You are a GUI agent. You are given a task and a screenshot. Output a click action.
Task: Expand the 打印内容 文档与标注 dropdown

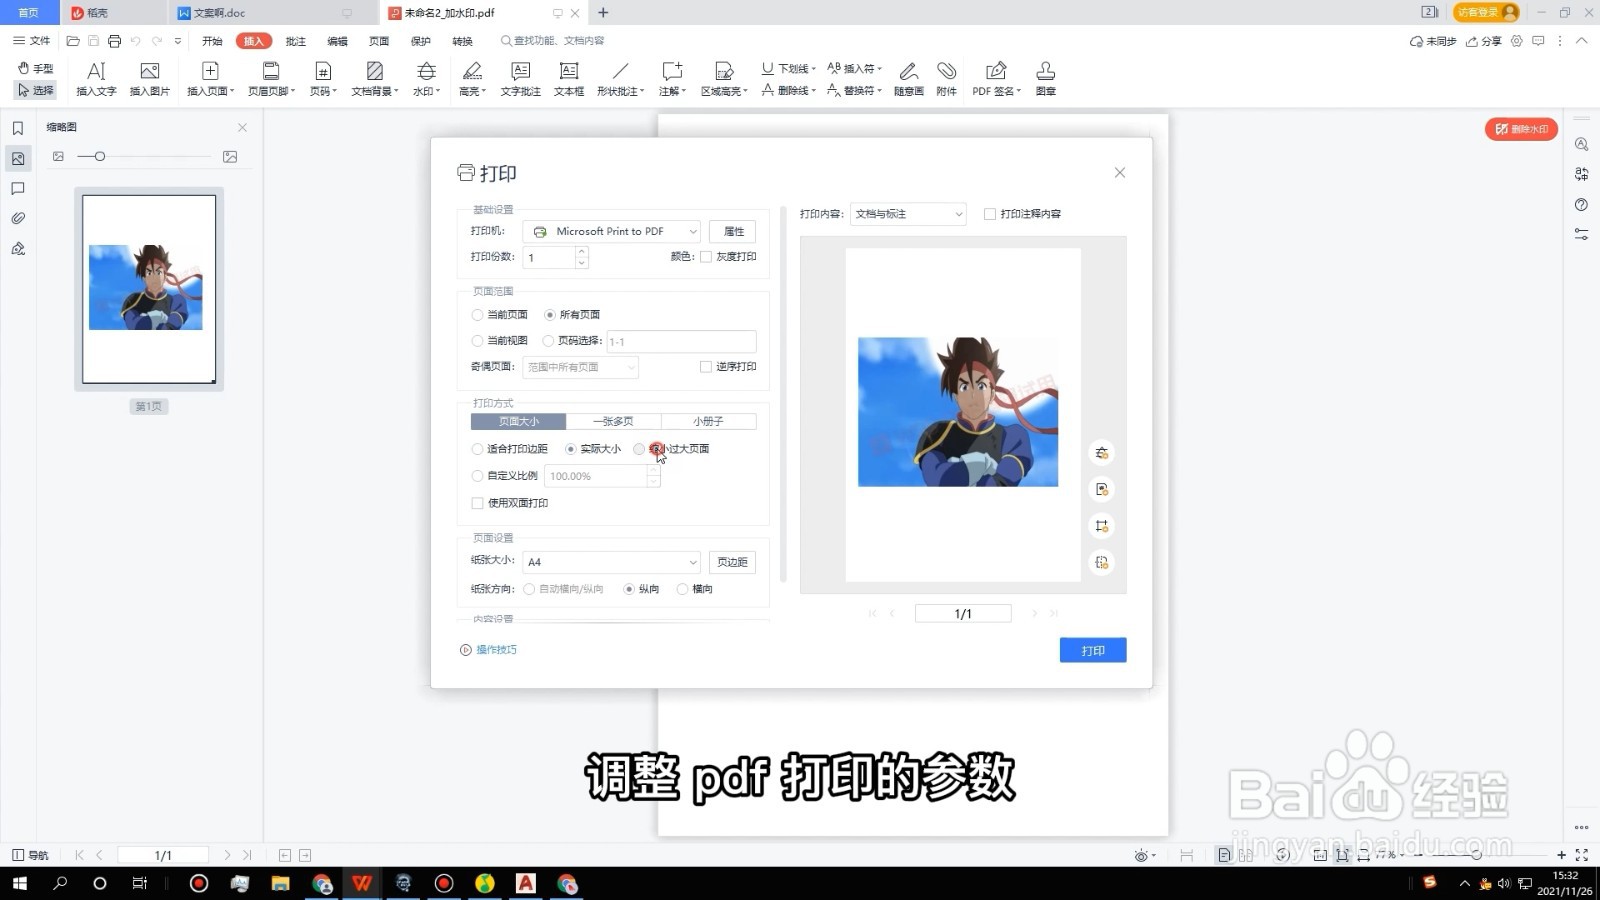[908, 214]
